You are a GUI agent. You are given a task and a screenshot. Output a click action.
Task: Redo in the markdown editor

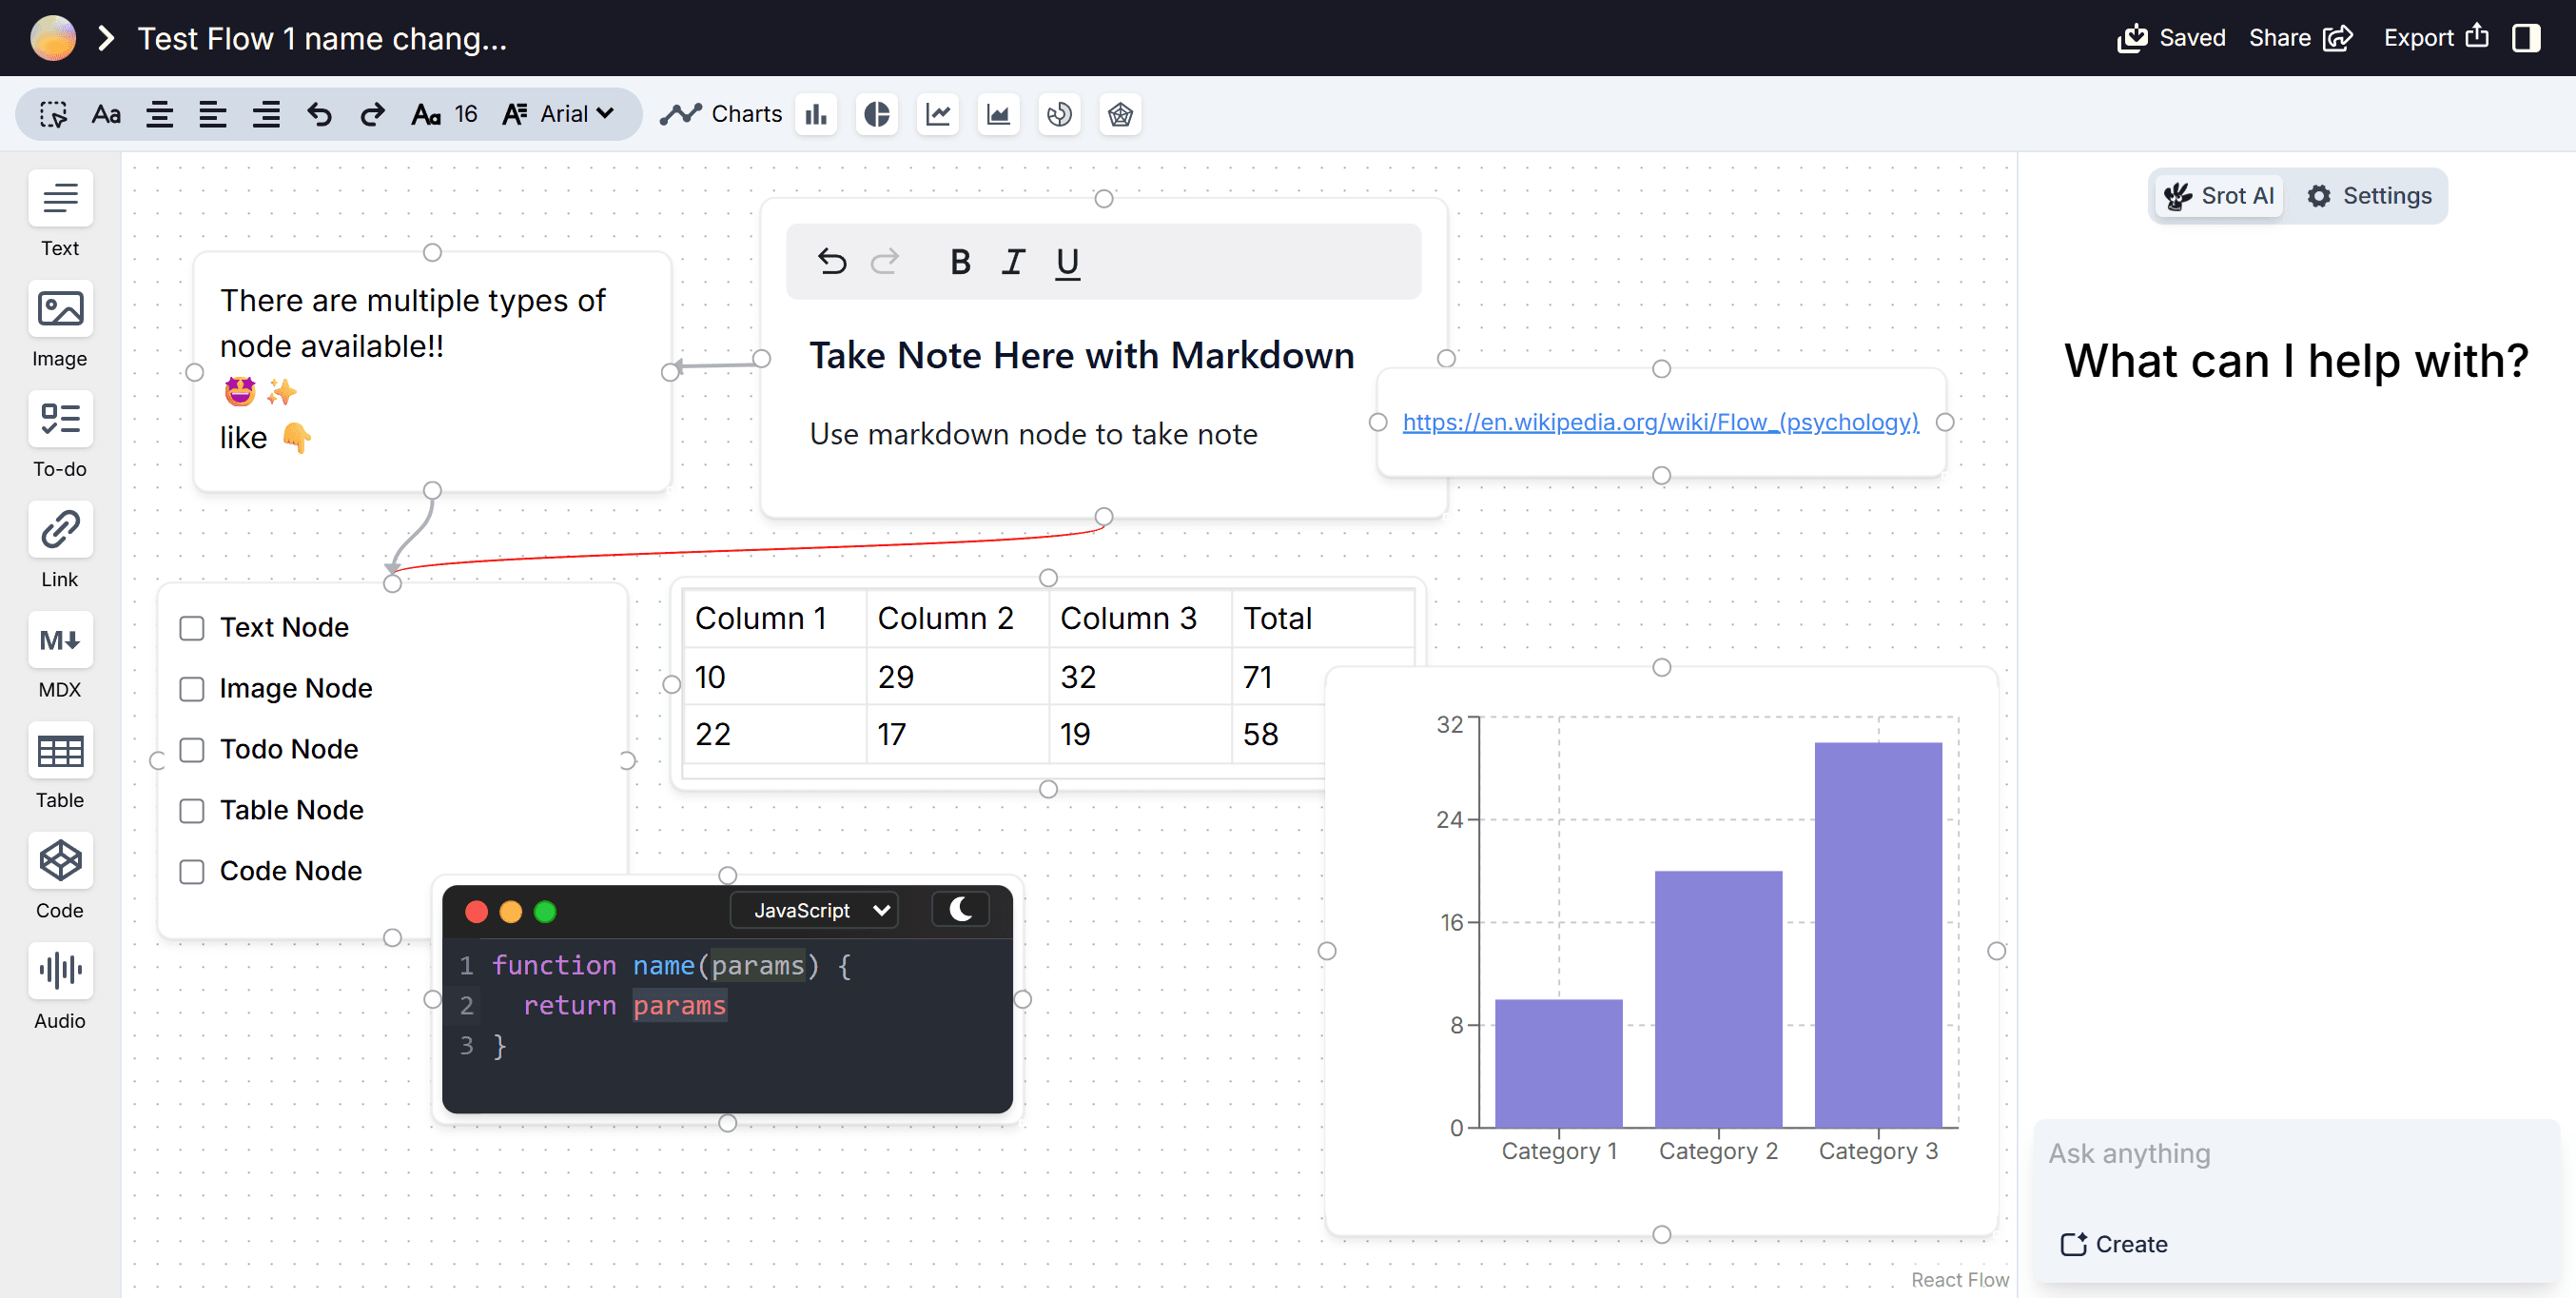point(885,262)
